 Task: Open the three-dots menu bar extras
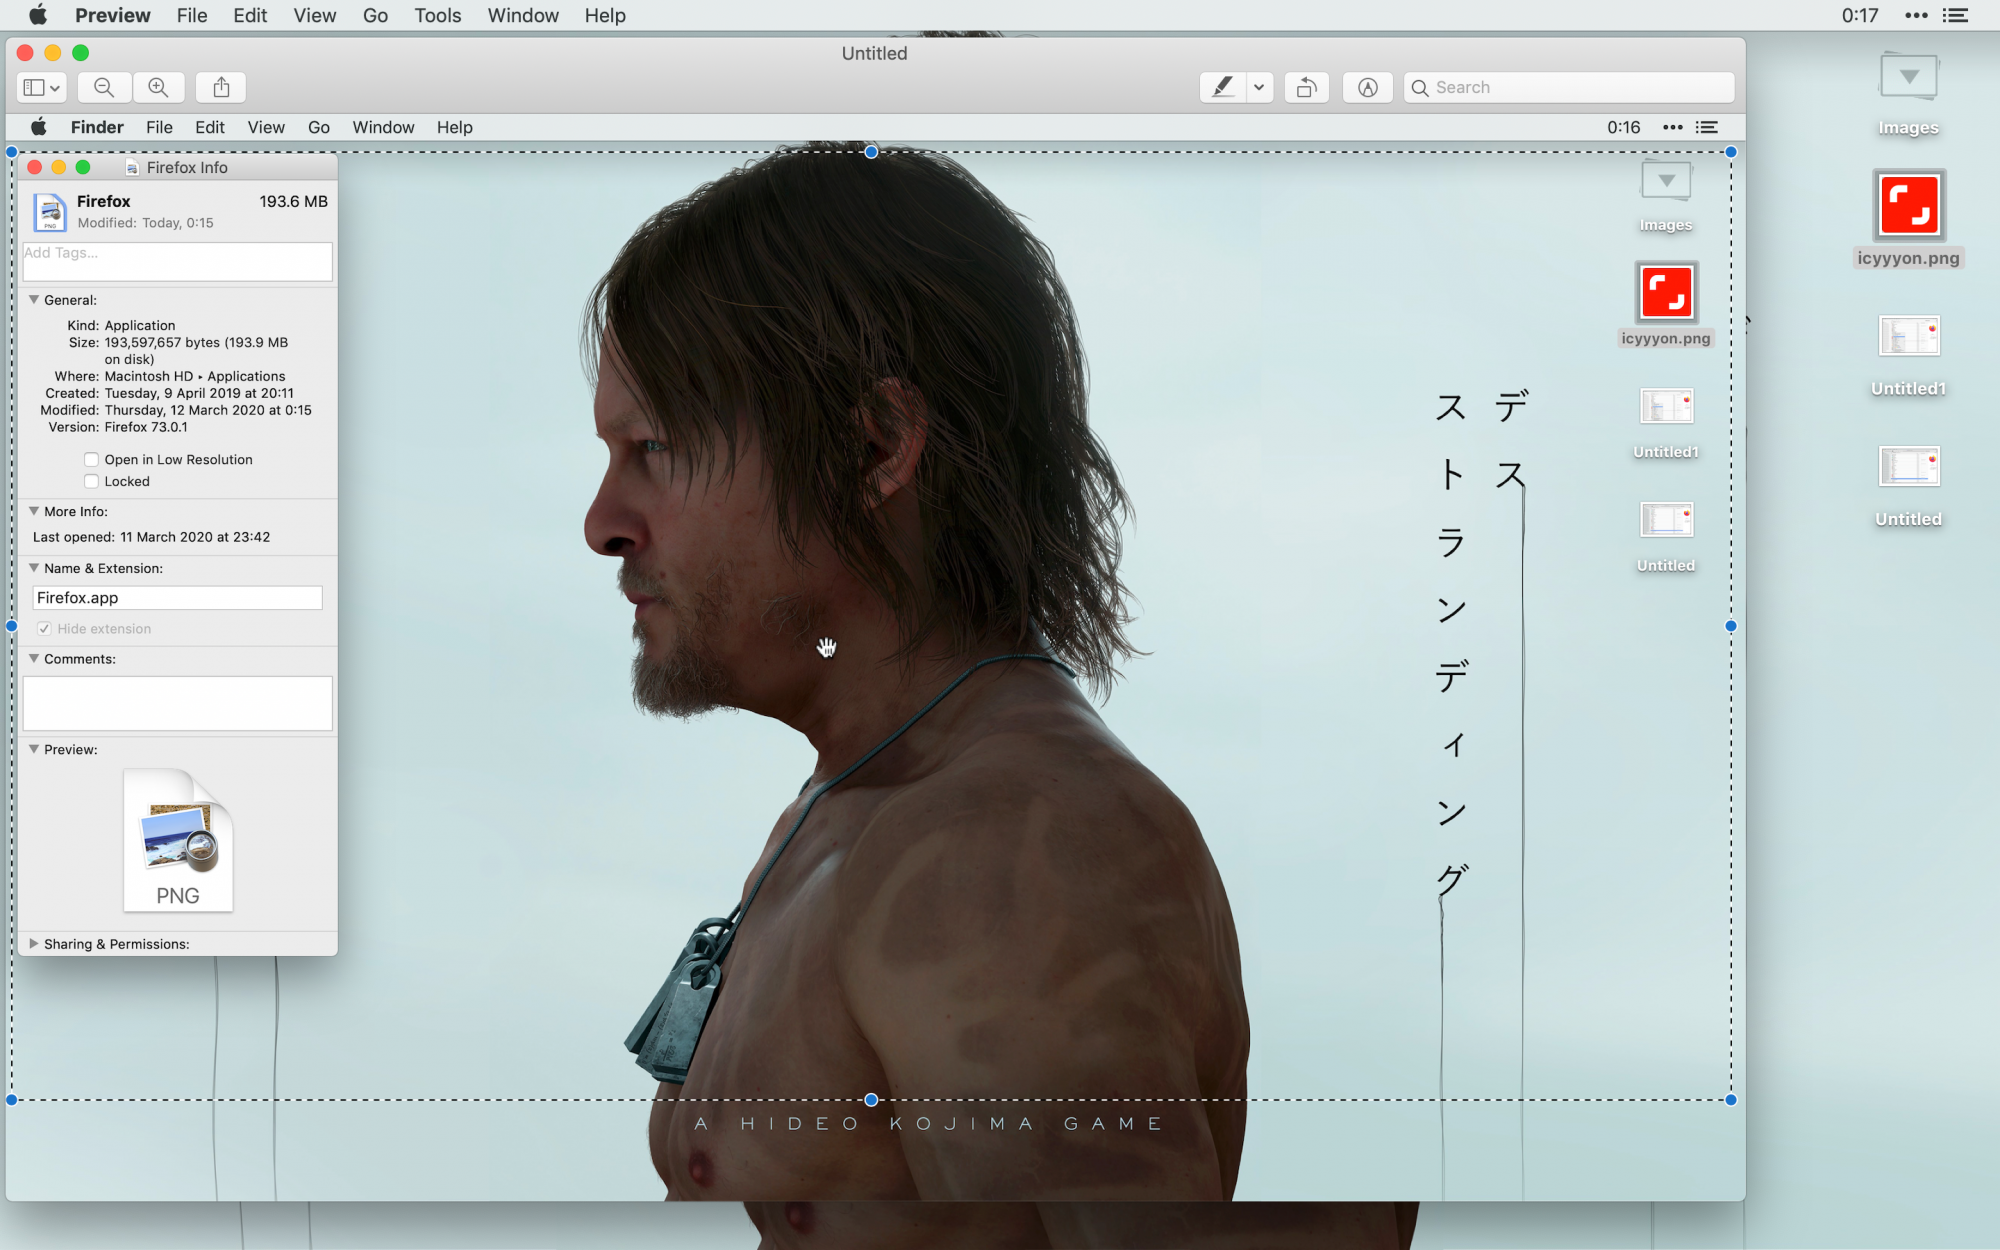pyautogui.click(x=1917, y=15)
